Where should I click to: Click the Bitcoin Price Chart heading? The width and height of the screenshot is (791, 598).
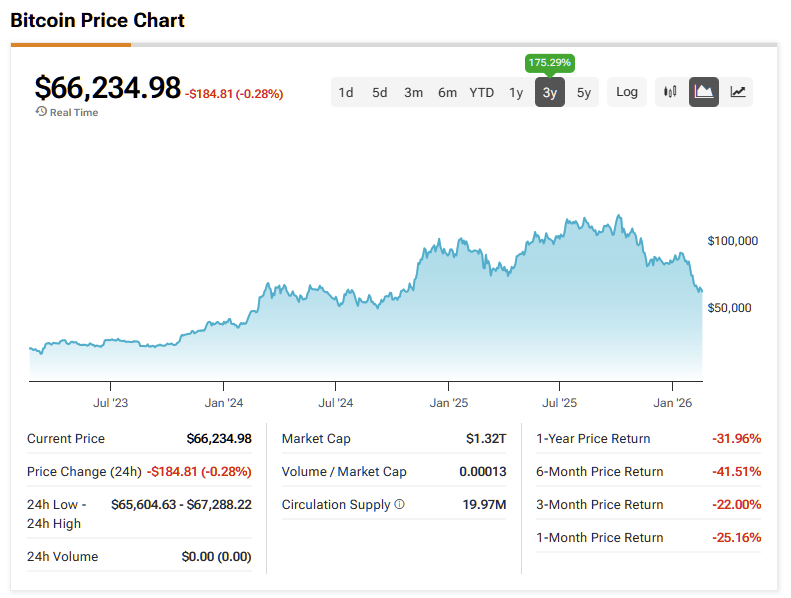click(x=97, y=20)
